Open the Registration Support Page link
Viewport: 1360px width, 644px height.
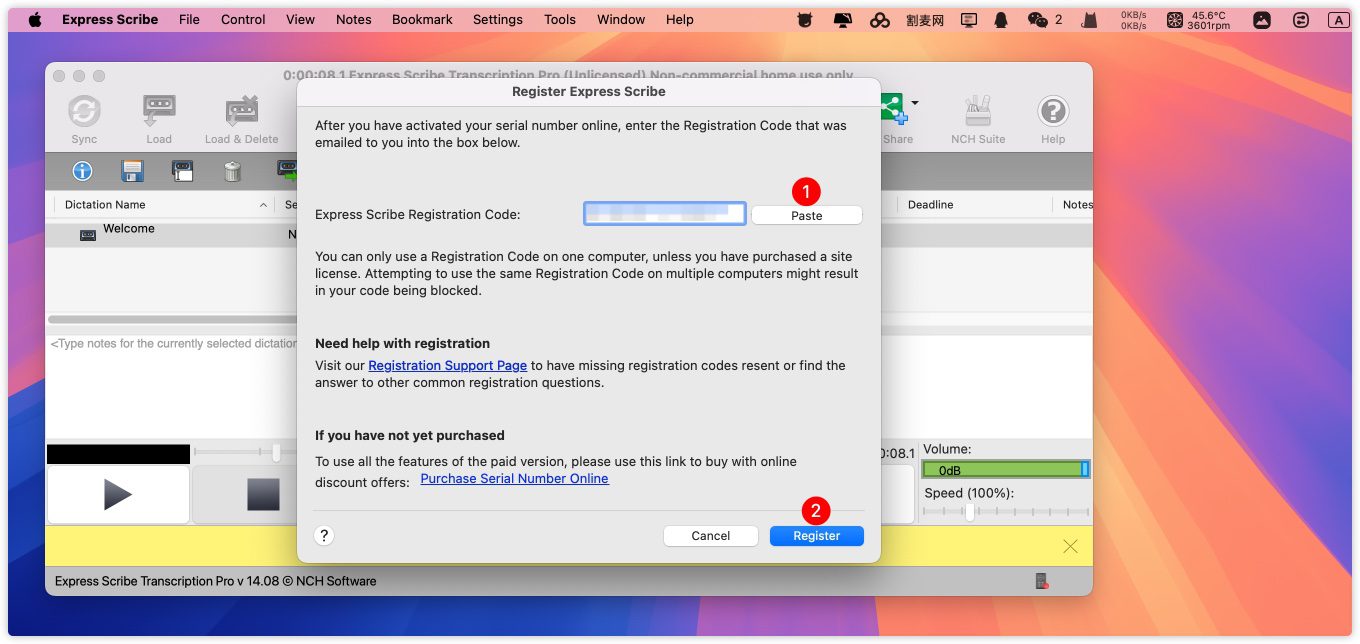click(x=447, y=366)
